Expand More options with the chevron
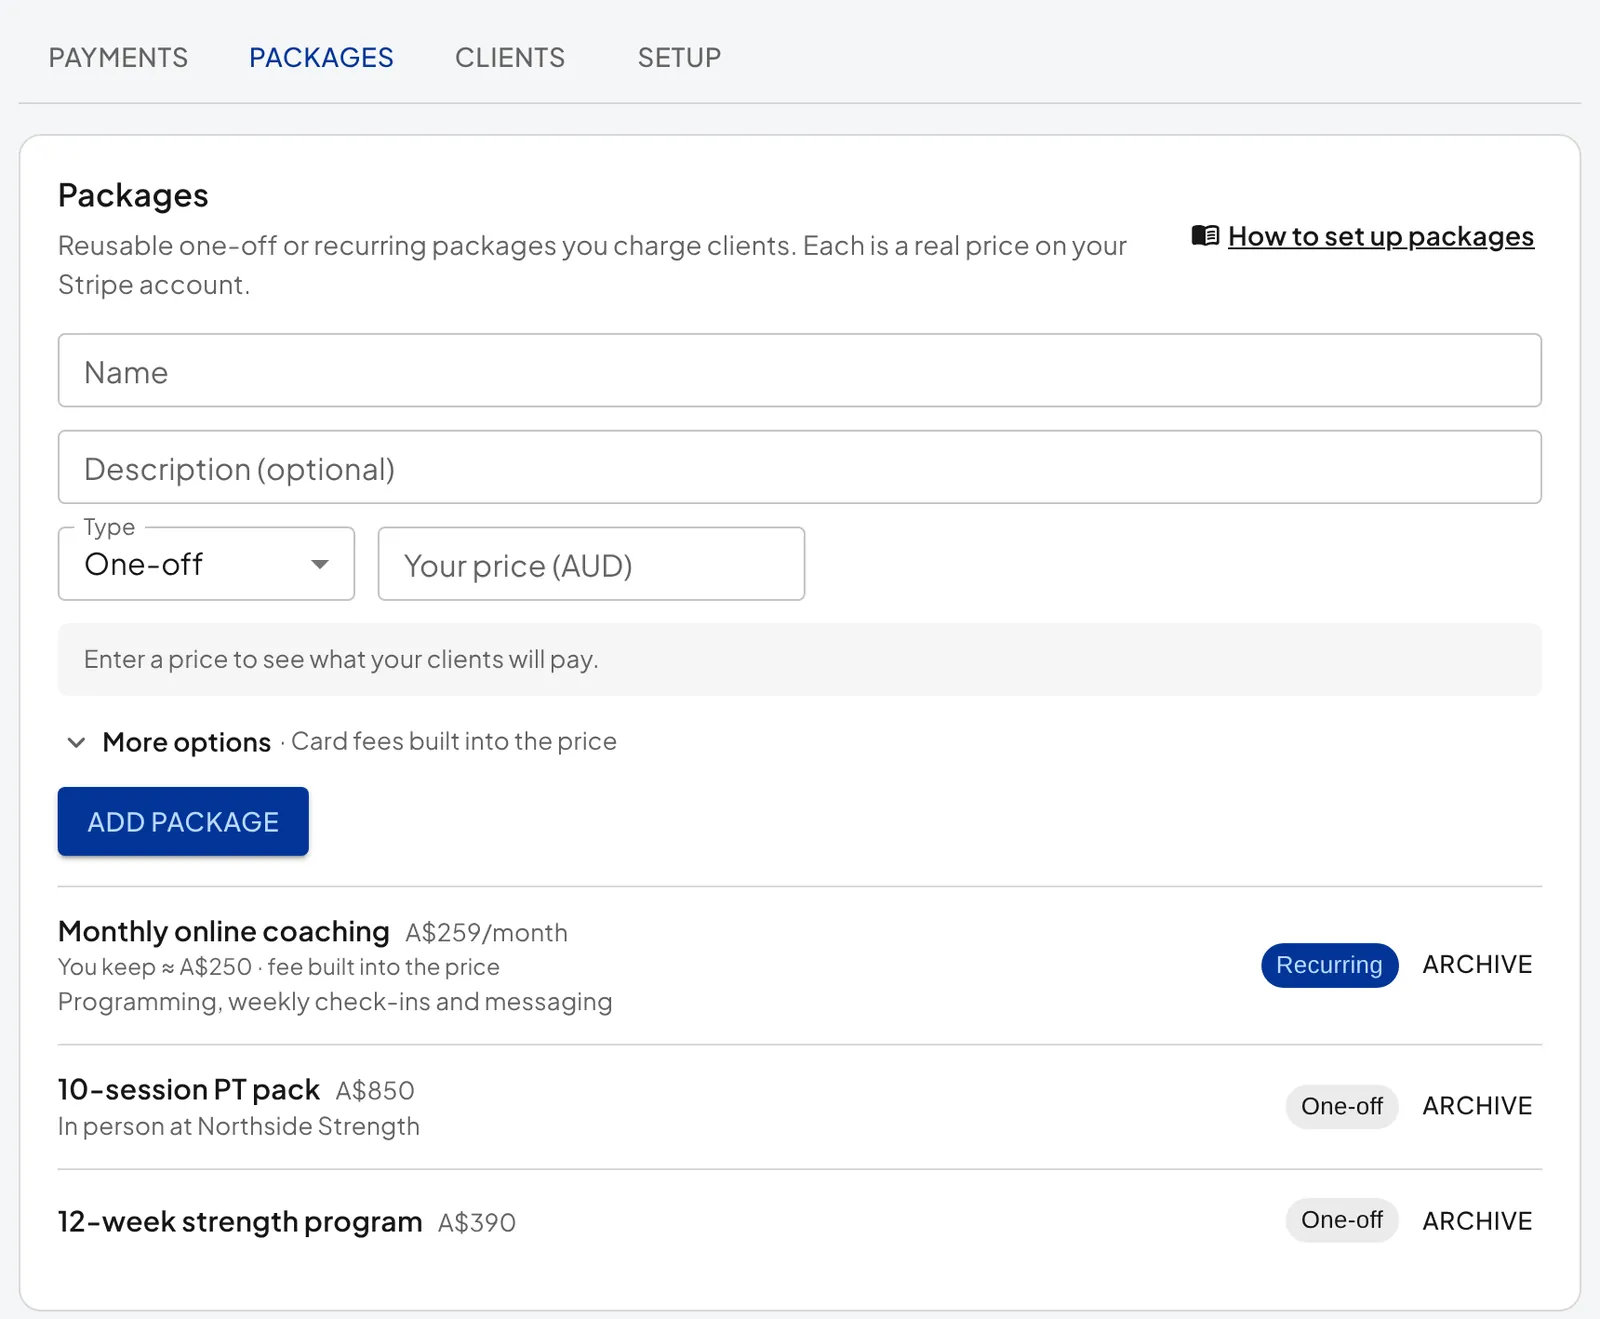 tap(76, 742)
